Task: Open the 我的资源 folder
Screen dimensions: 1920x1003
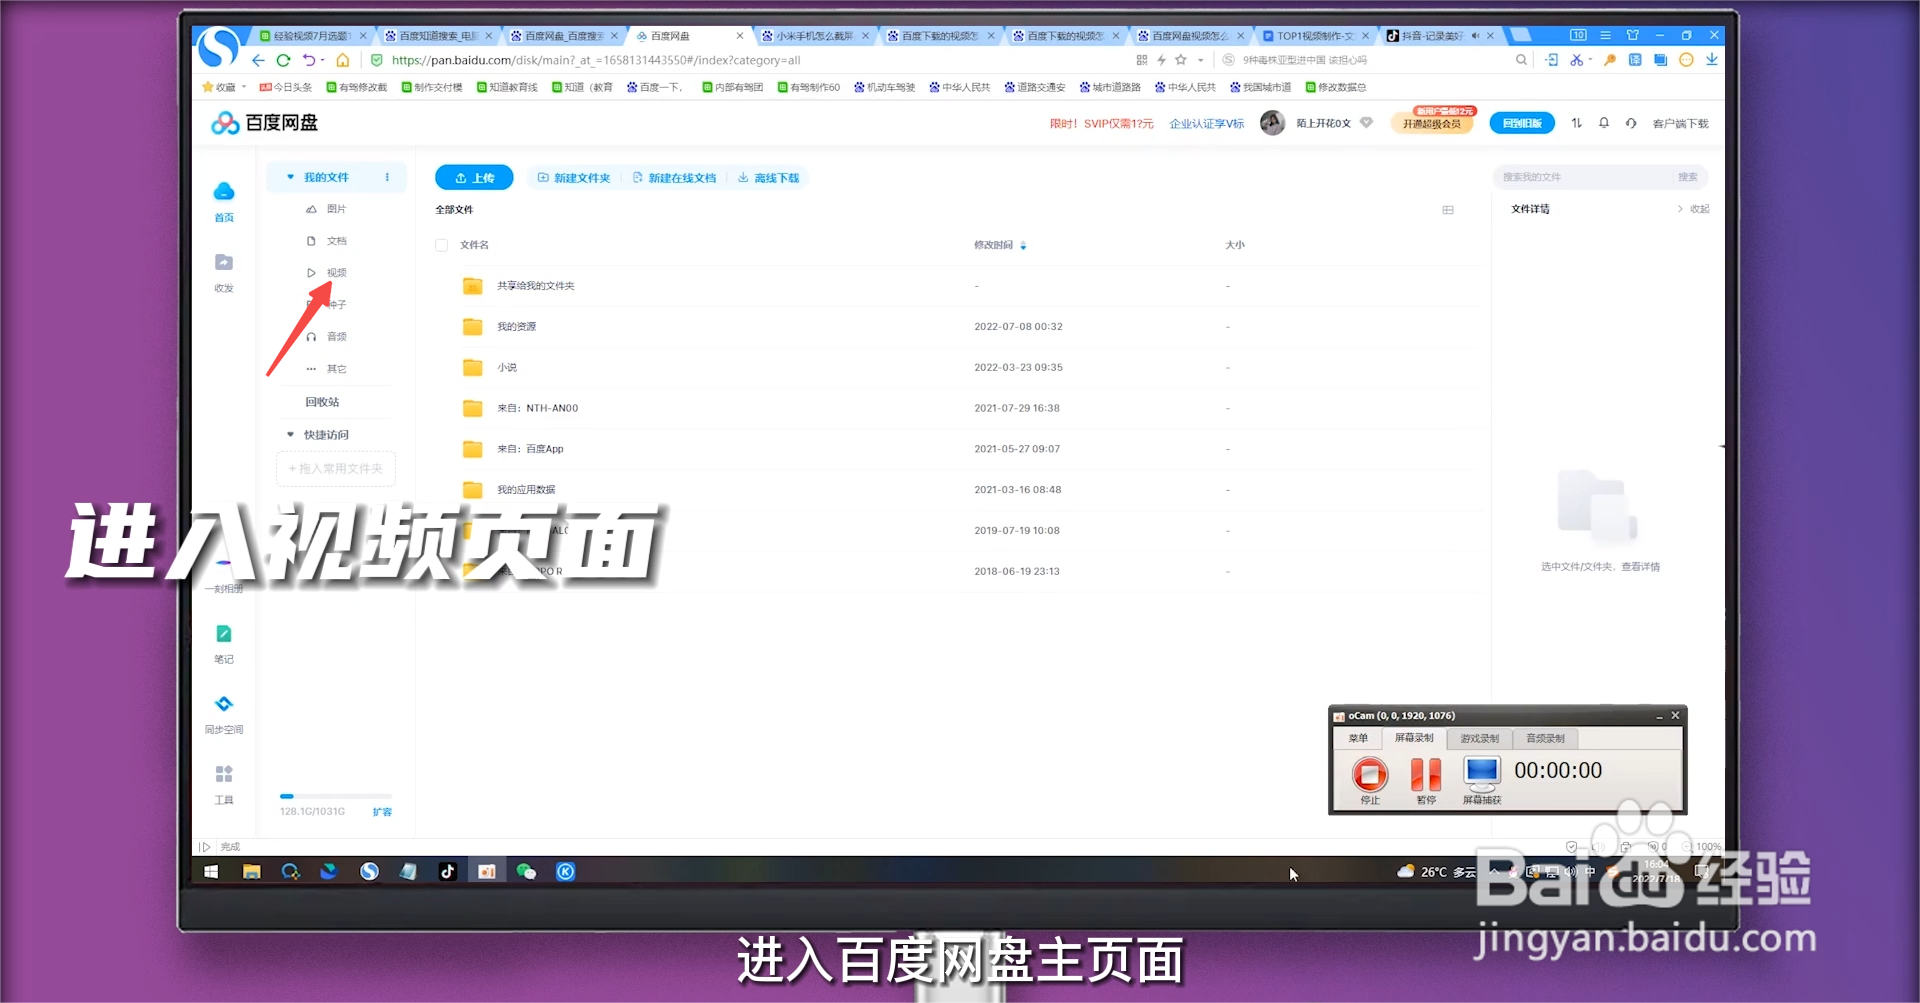Action: click(x=516, y=327)
